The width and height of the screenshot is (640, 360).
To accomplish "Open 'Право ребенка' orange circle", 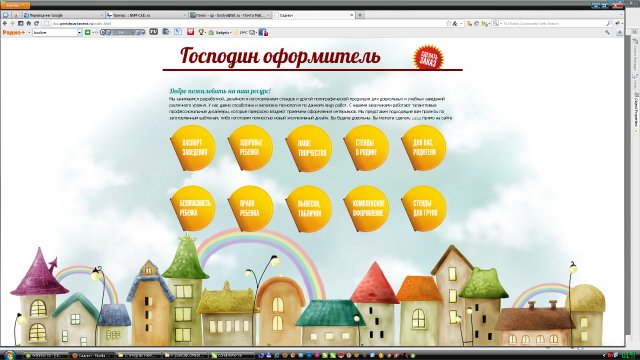I will 250,209.
